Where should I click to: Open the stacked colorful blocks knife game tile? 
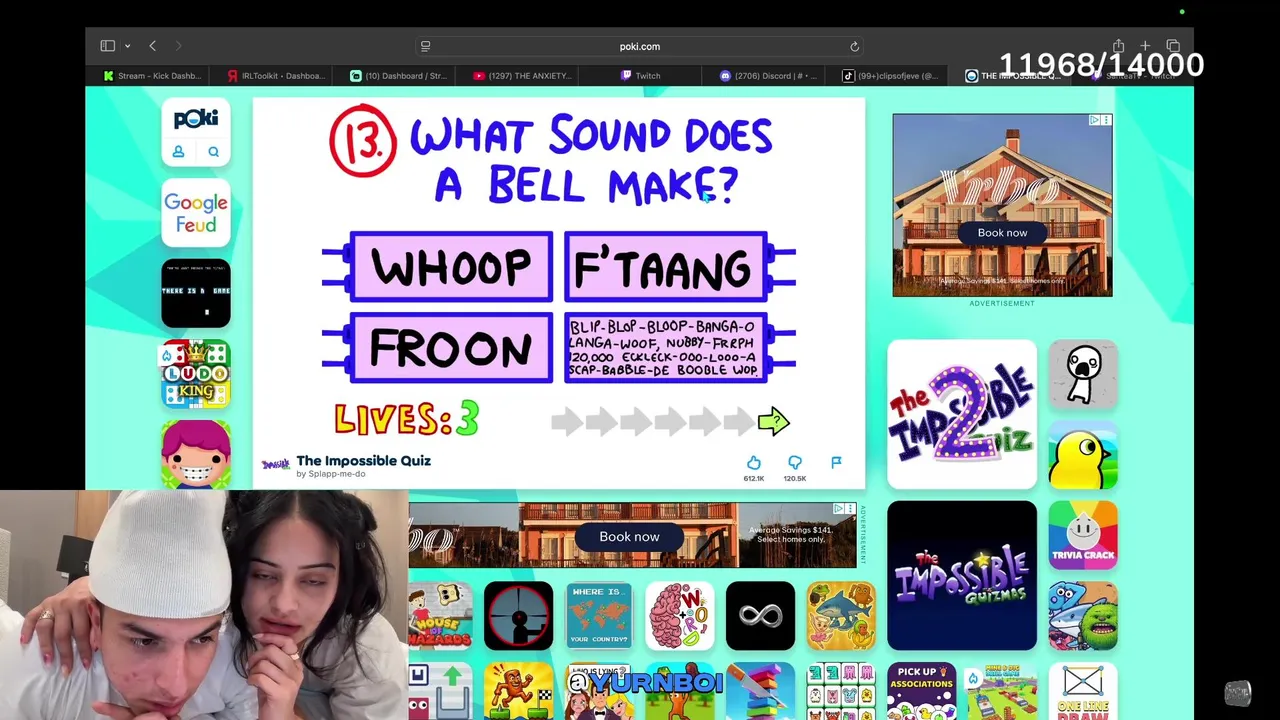point(760,691)
